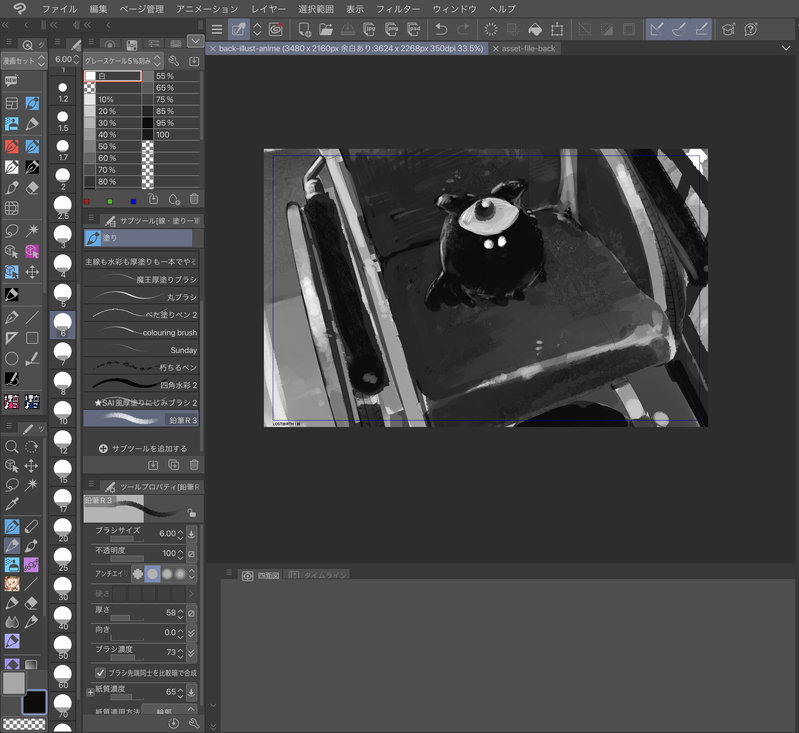Open the 紙質適用方法 dropdown

tap(169, 710)
